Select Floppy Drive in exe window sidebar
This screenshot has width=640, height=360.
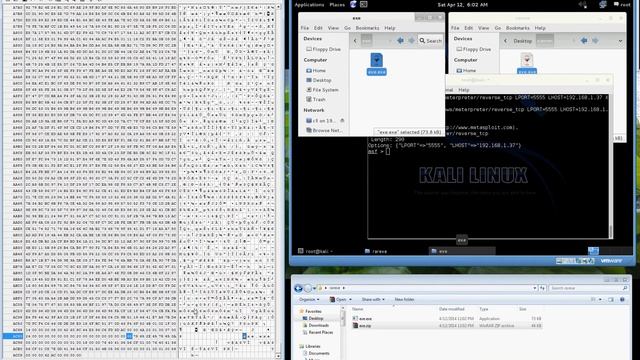tap(323, 49)
